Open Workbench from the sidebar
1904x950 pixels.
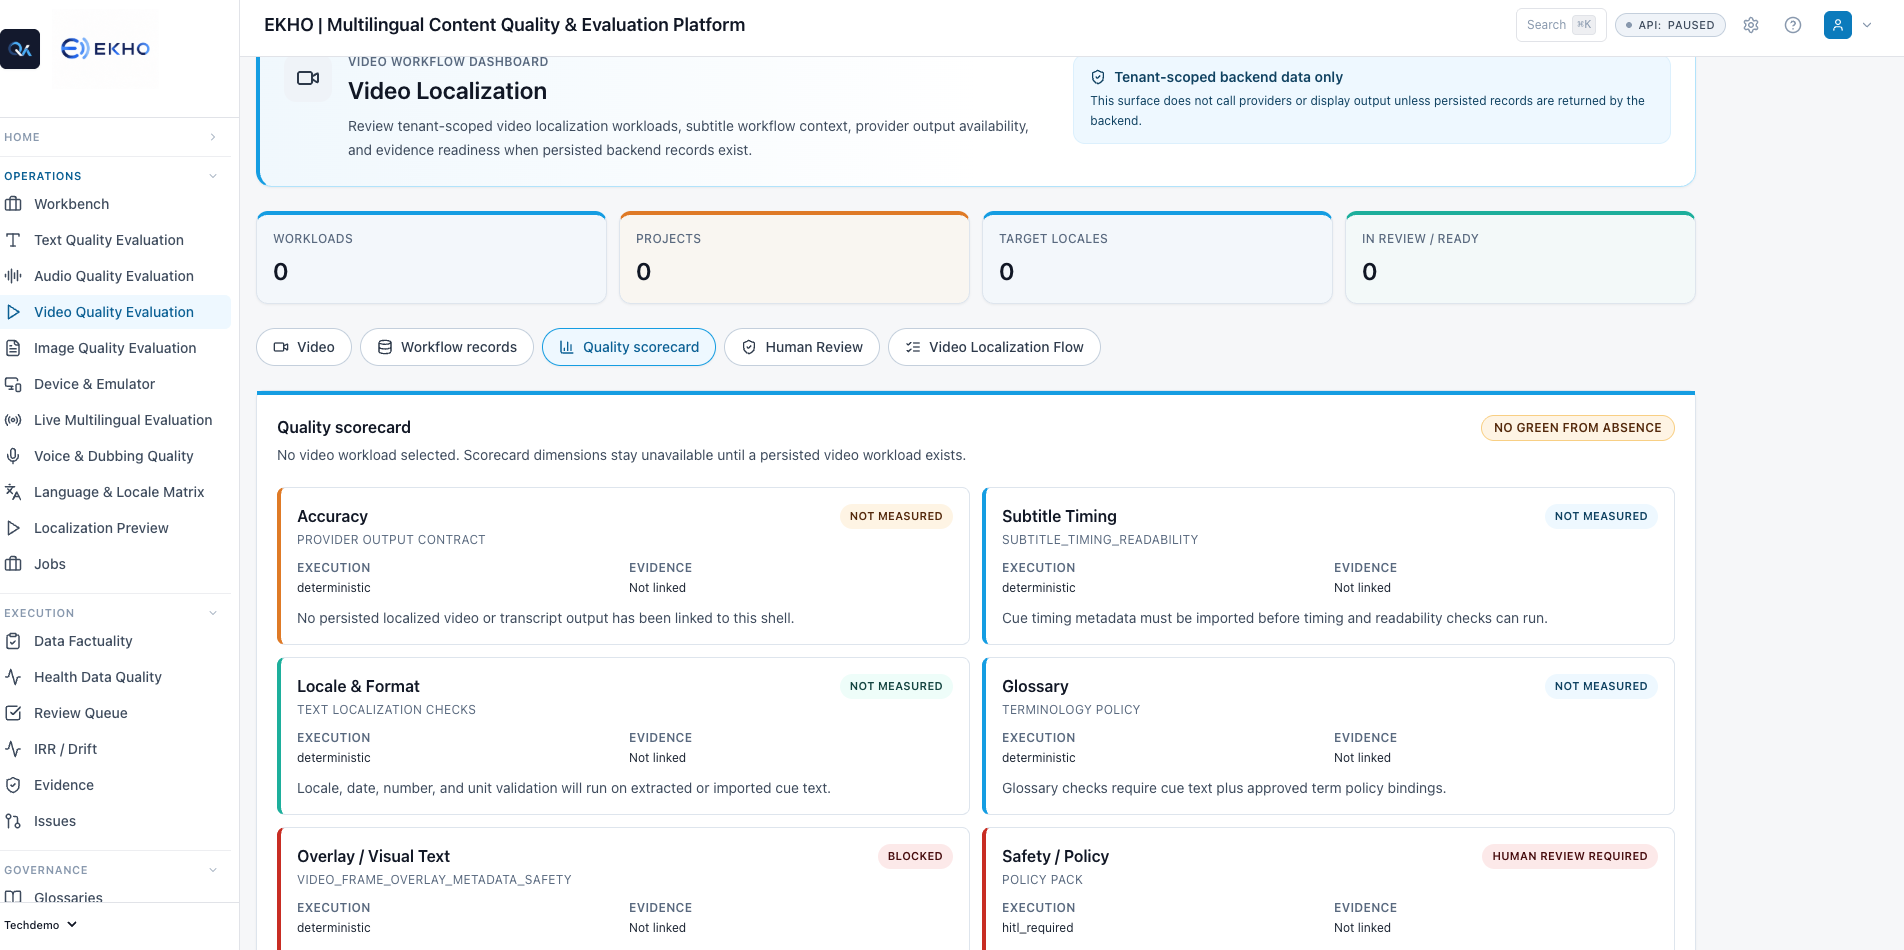click(115, 204)
